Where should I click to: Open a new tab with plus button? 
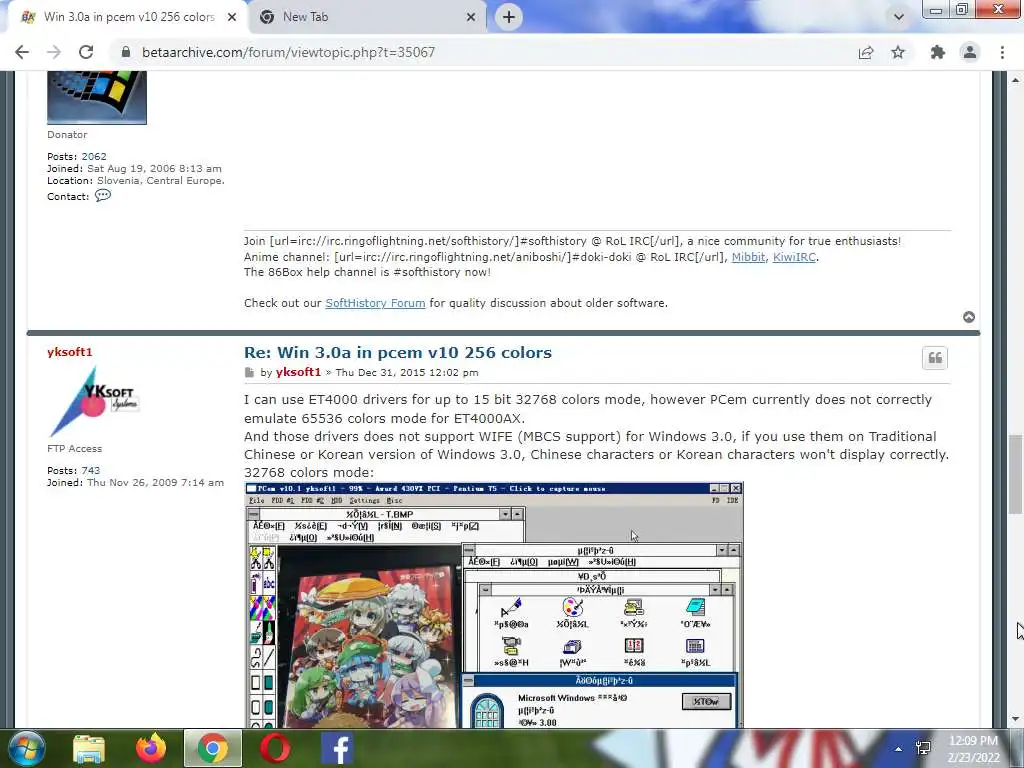[x=509, y=17]
